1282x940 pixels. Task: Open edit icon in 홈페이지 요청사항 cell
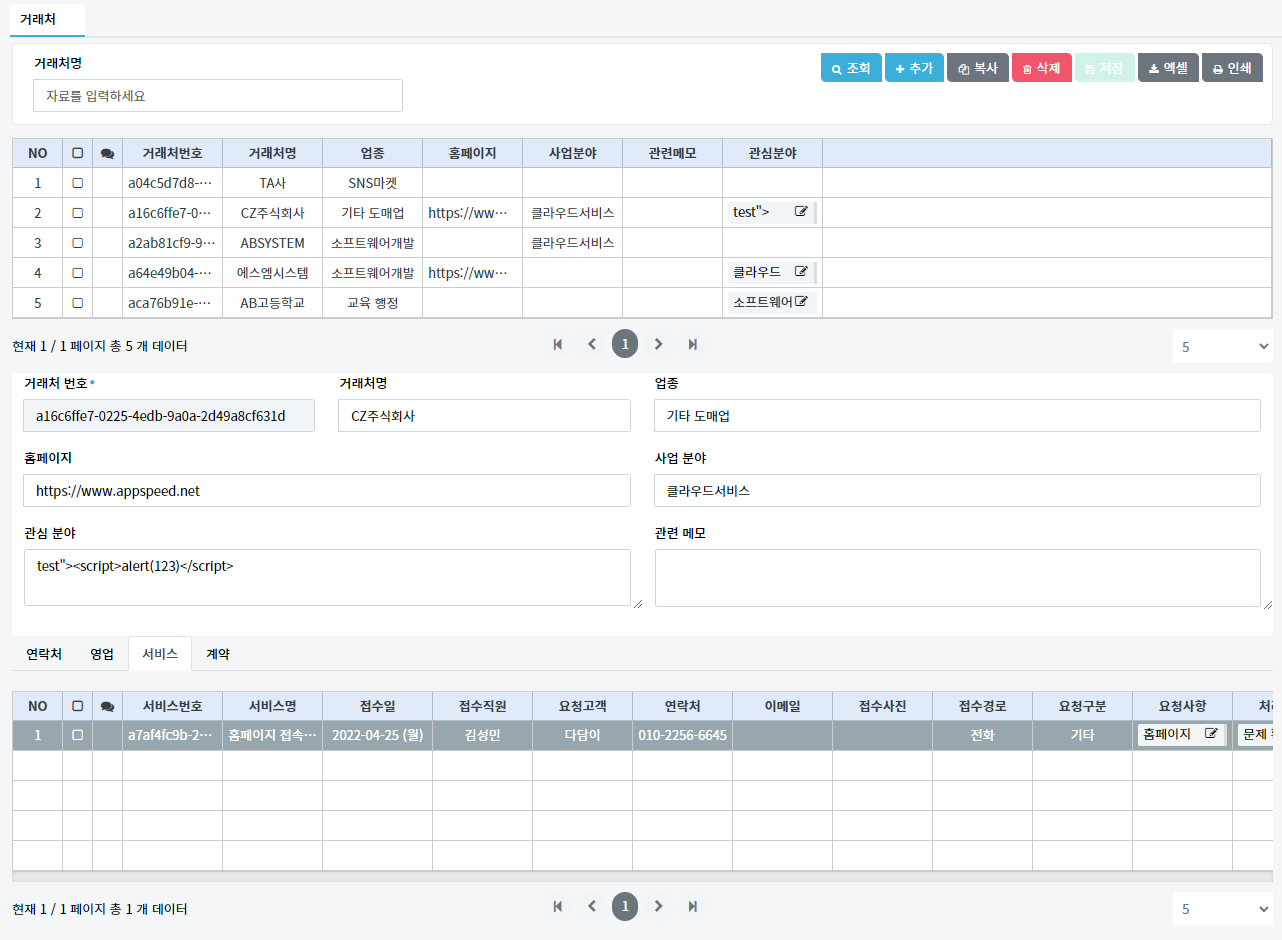pos(1211,734)
